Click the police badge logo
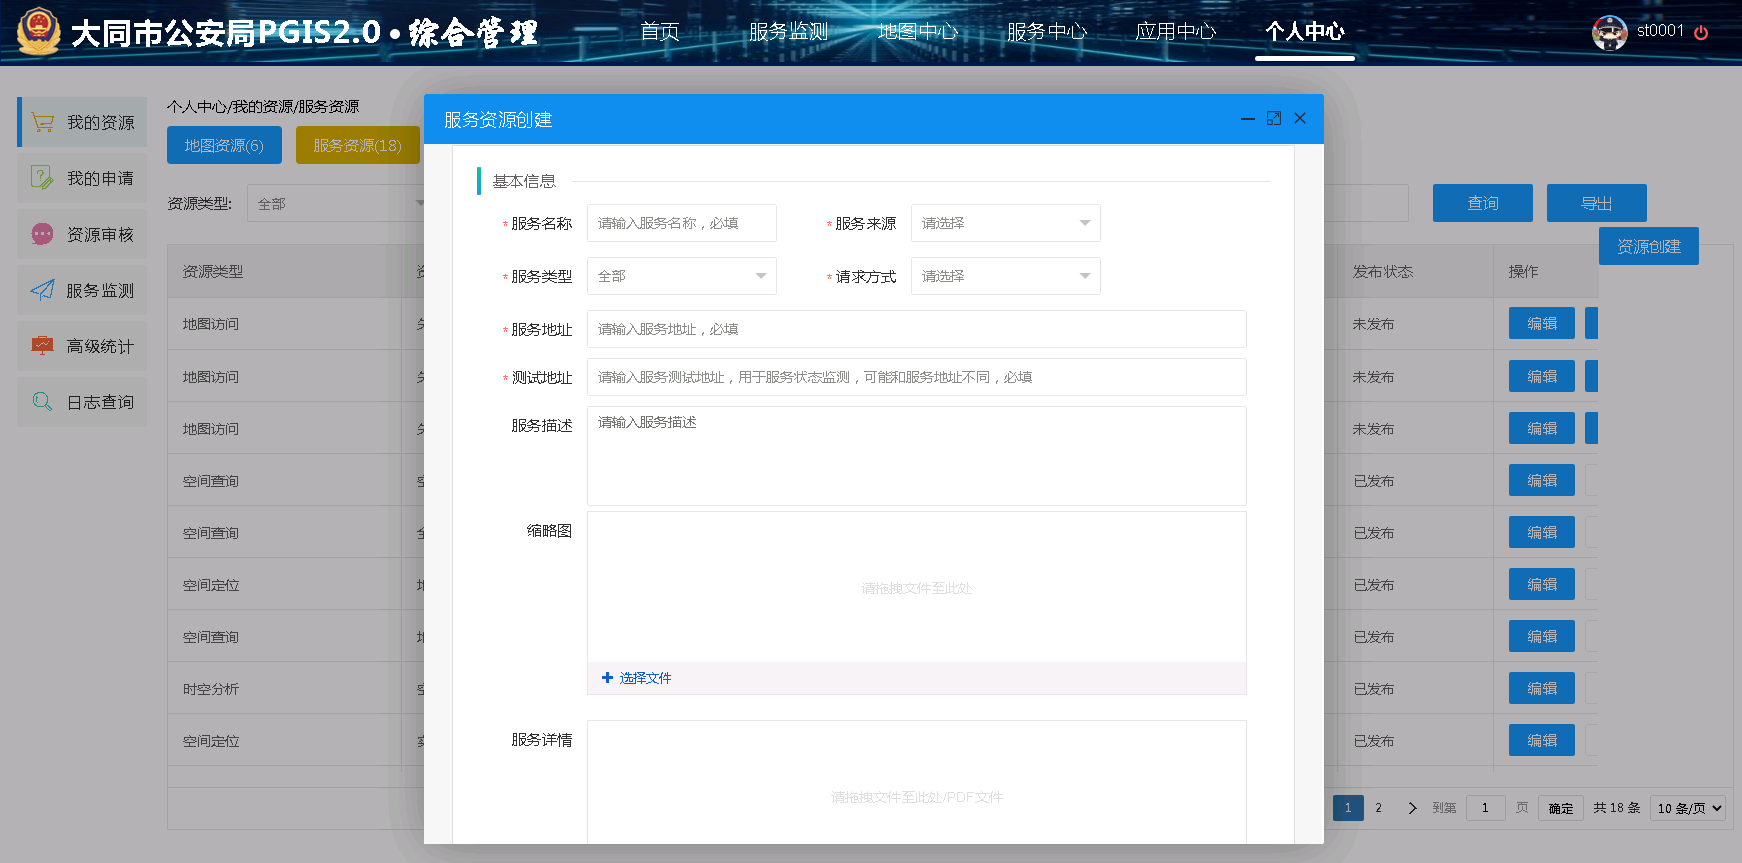This screenshot has width=1742, height=863. pyautogui.click(x=38, y=31)
